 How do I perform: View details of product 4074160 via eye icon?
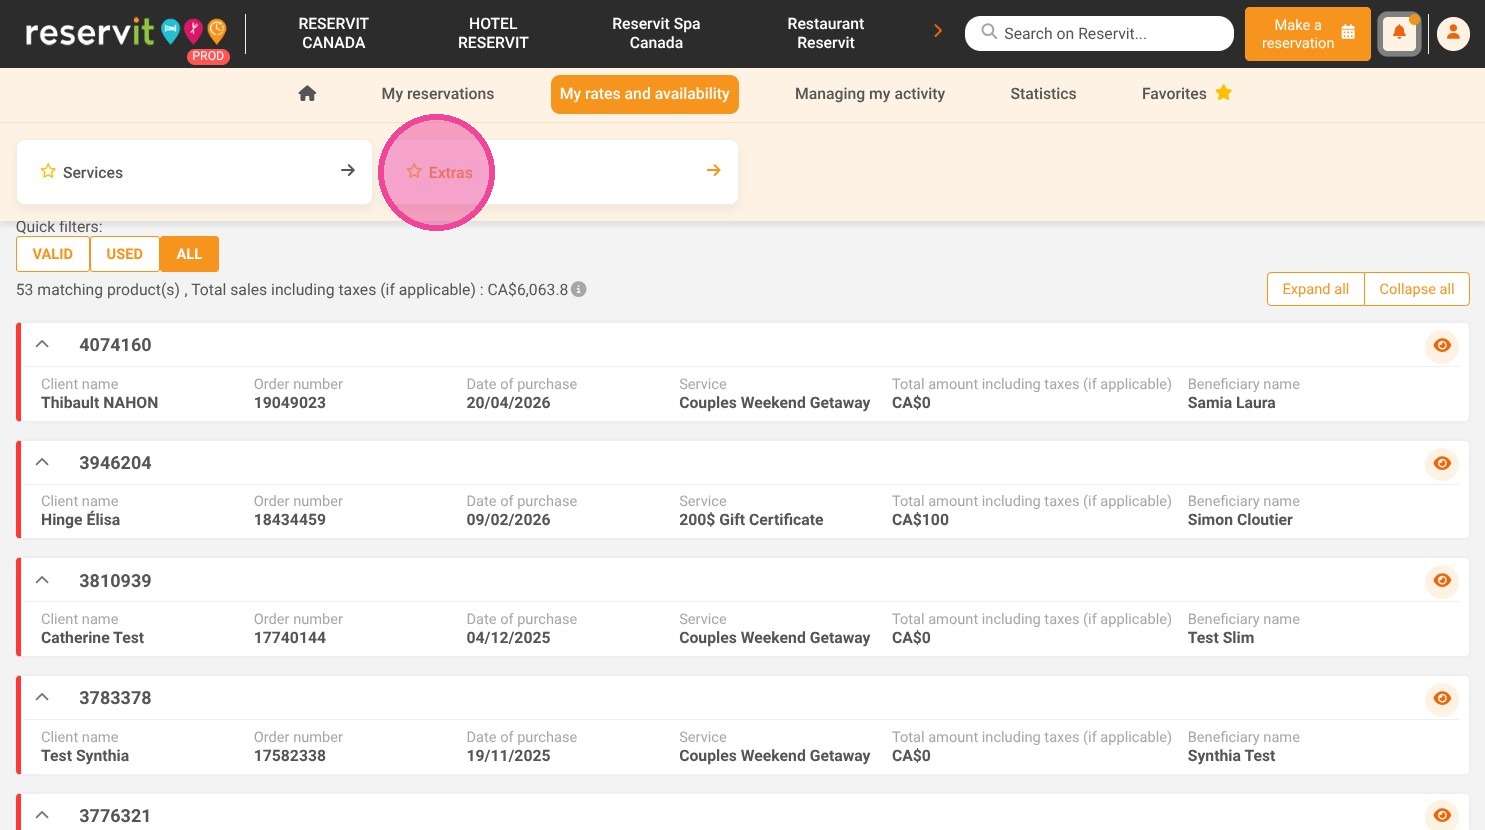(x=1442, y=345)
